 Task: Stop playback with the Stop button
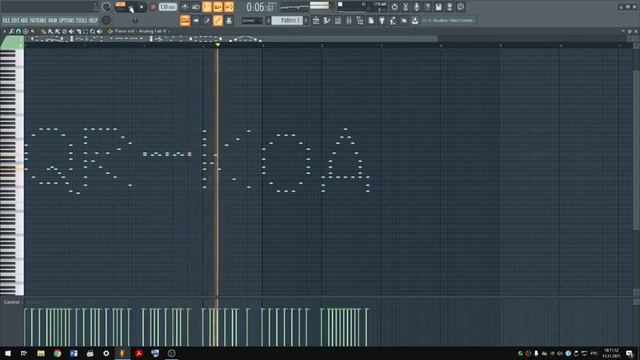[142, 7]
